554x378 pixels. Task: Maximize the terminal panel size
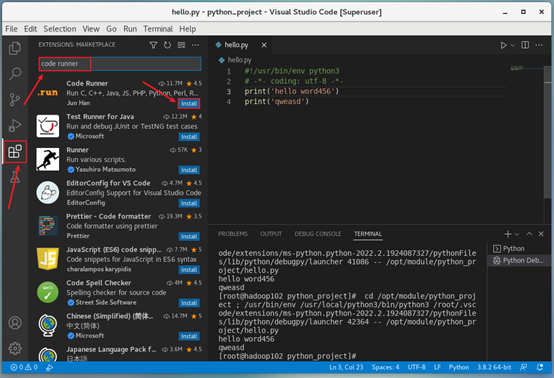529,234
